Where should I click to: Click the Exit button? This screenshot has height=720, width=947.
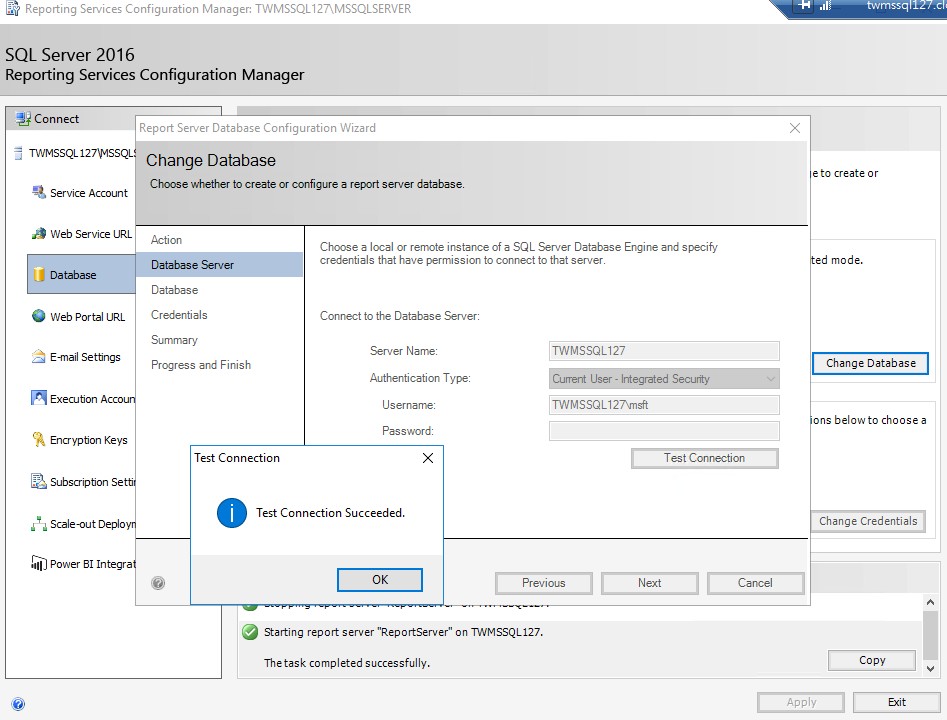click(897, 702)
